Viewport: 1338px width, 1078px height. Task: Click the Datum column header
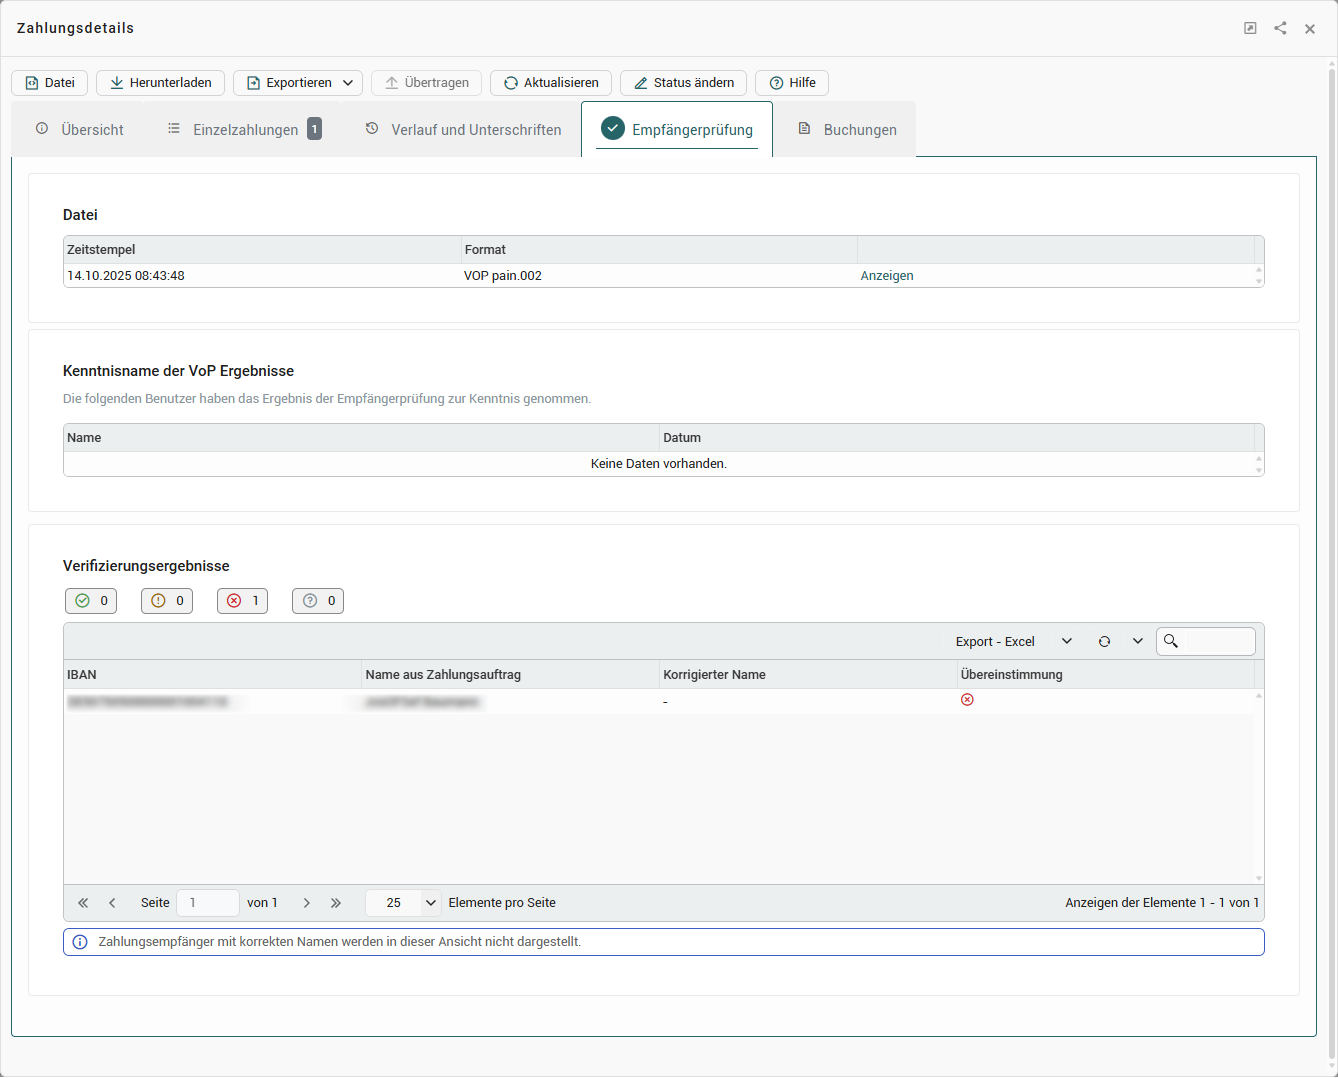(957, 438)
